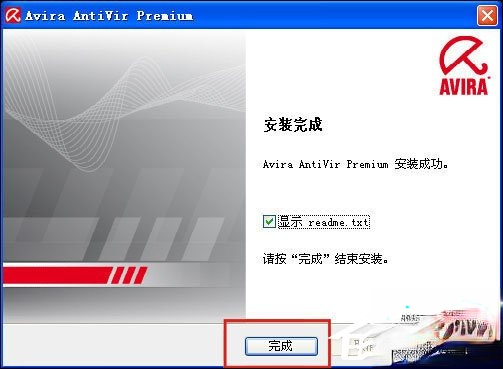Uncheck the 显示 readme.txt checkbox
This screenshot has width=503, height=369.
coord(269,222)
